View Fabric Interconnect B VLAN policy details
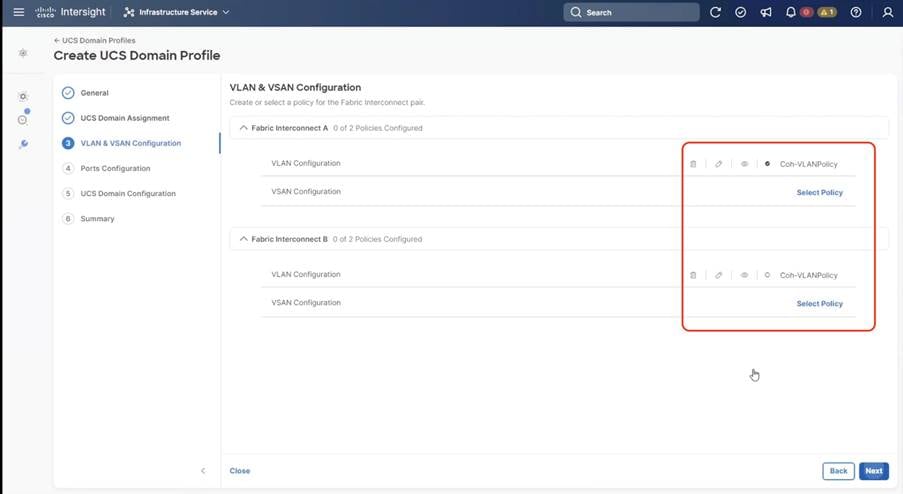 [x=744, y=275]
